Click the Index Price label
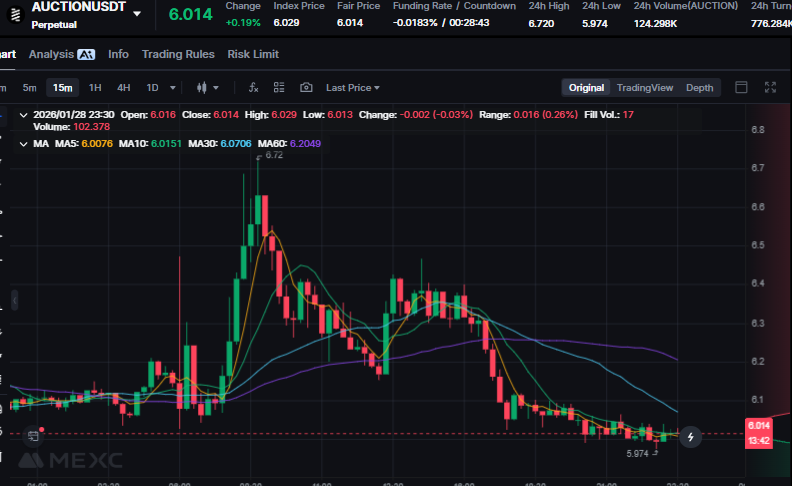This screenshot has width=792, height=486. (x=299, y=6)
